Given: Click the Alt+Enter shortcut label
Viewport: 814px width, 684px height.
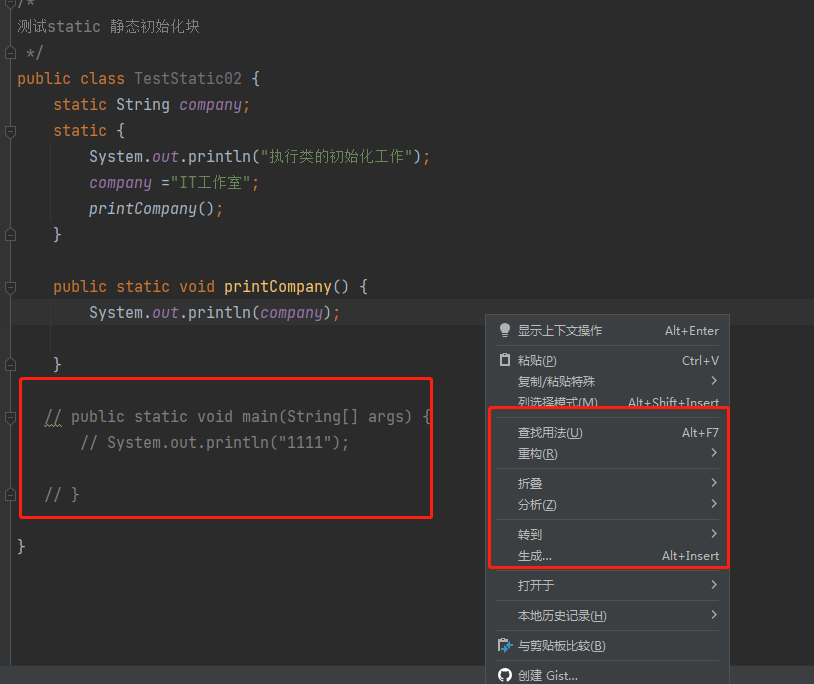Looking at the screenshot, I should (x=692, y=331).
